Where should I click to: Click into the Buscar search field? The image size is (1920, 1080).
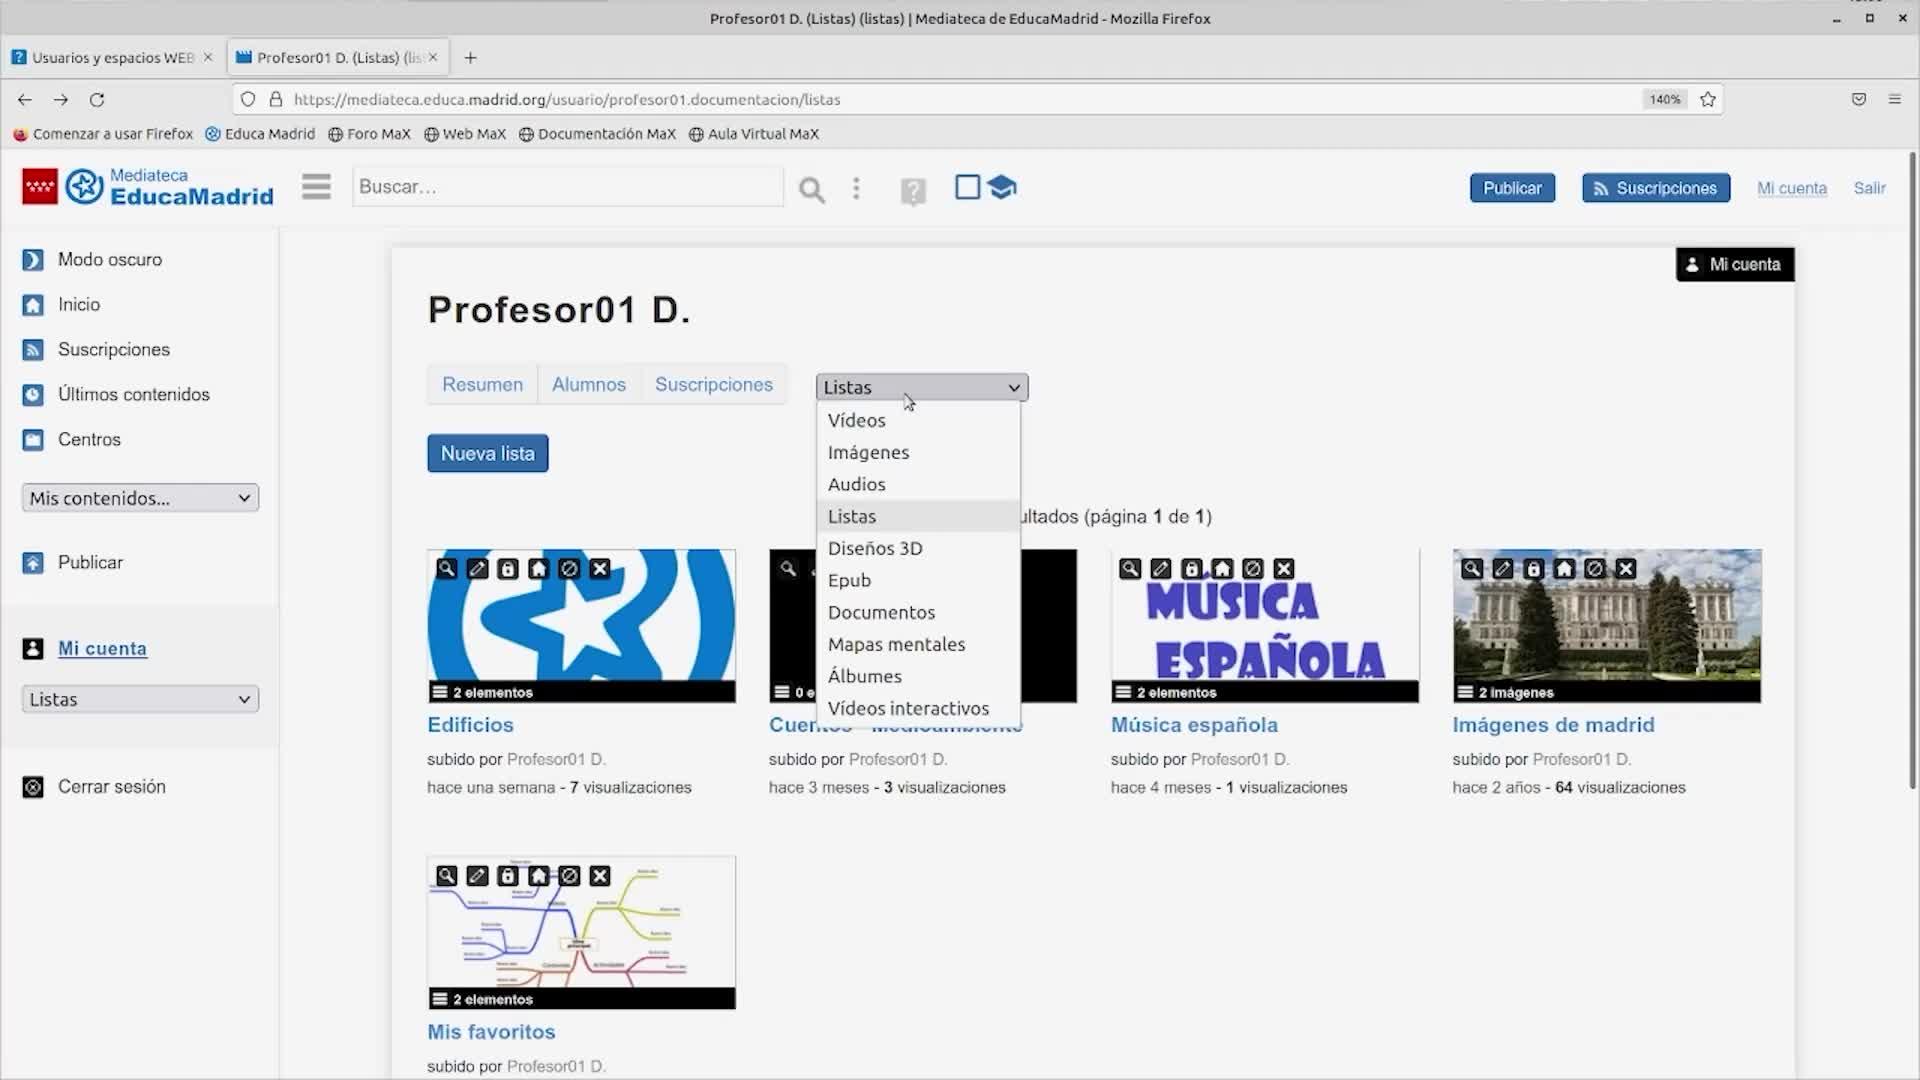(566, 187)
